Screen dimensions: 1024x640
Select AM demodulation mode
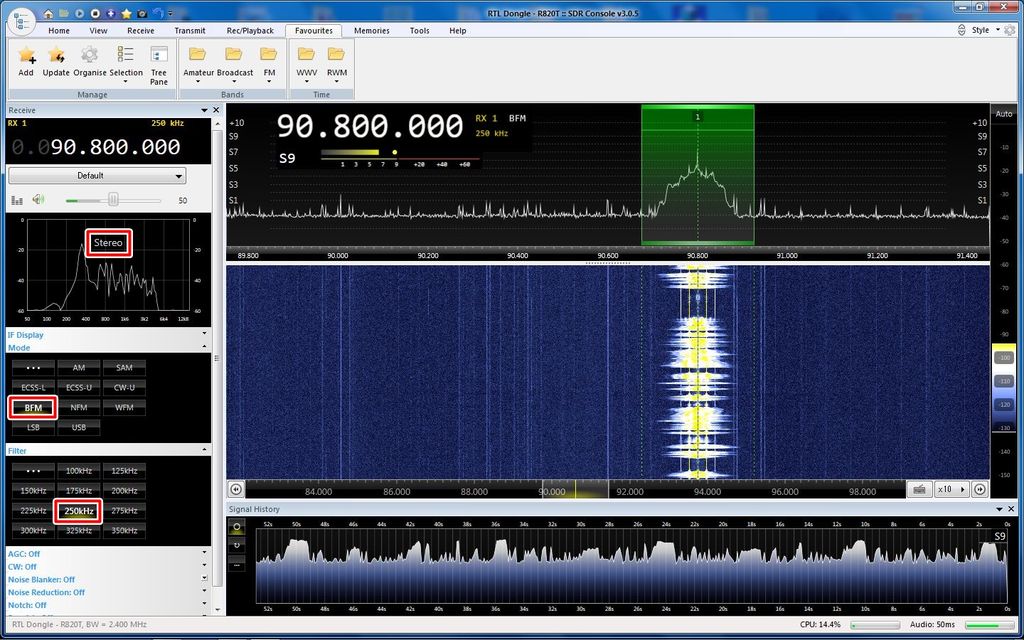[x=79, y=368]
